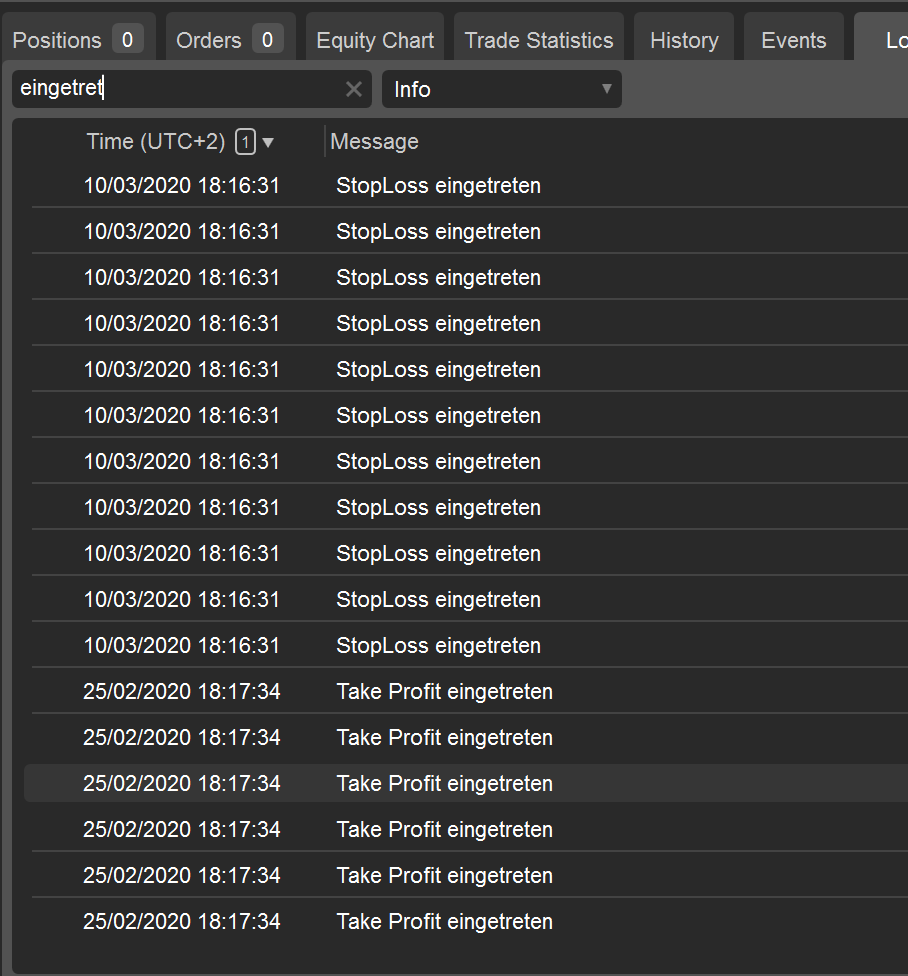Switch to Trade Statistics tab
908x976 pixels.
point(538,41)
